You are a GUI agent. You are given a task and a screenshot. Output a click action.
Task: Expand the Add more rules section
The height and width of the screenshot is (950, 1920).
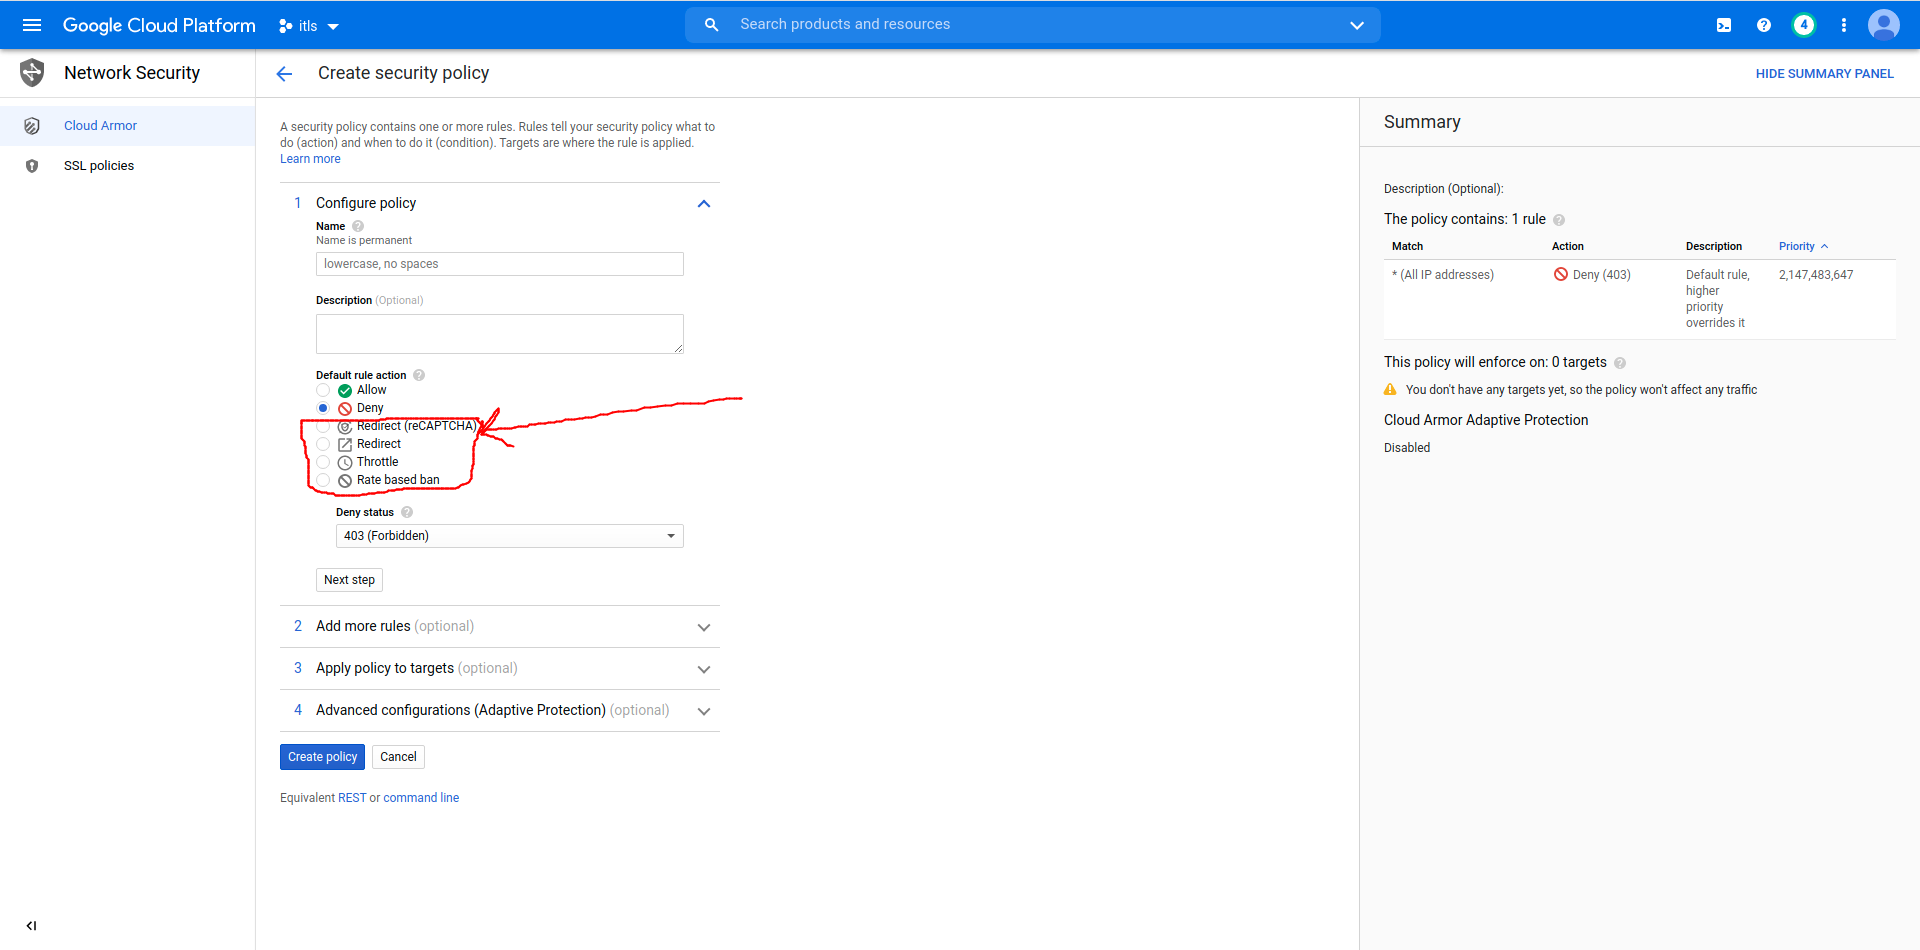point(500,627)
